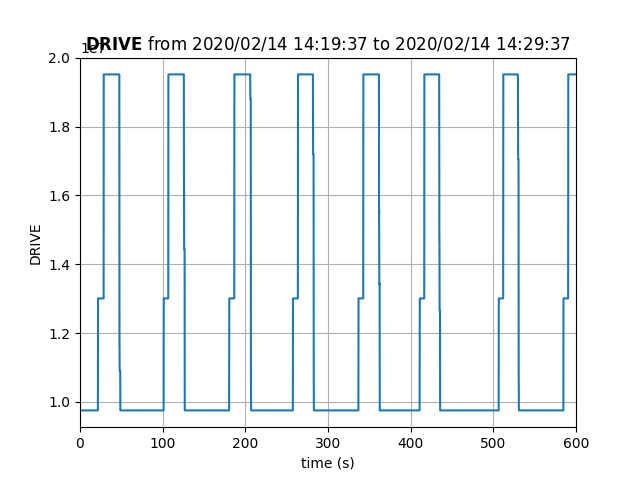Click the x-axis tick label 600
Image resolution: width=640 pixels, height=480 pixels.
click(576, 443)
